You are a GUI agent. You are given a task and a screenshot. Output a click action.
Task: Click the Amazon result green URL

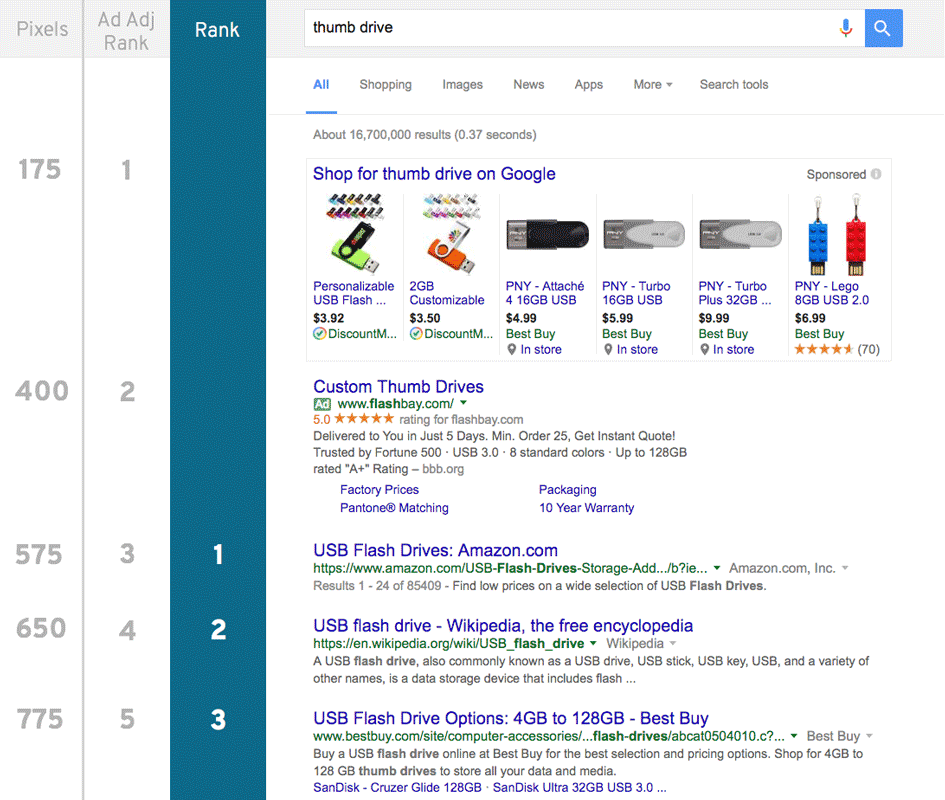pyautogui.click(x=510, y=568)
